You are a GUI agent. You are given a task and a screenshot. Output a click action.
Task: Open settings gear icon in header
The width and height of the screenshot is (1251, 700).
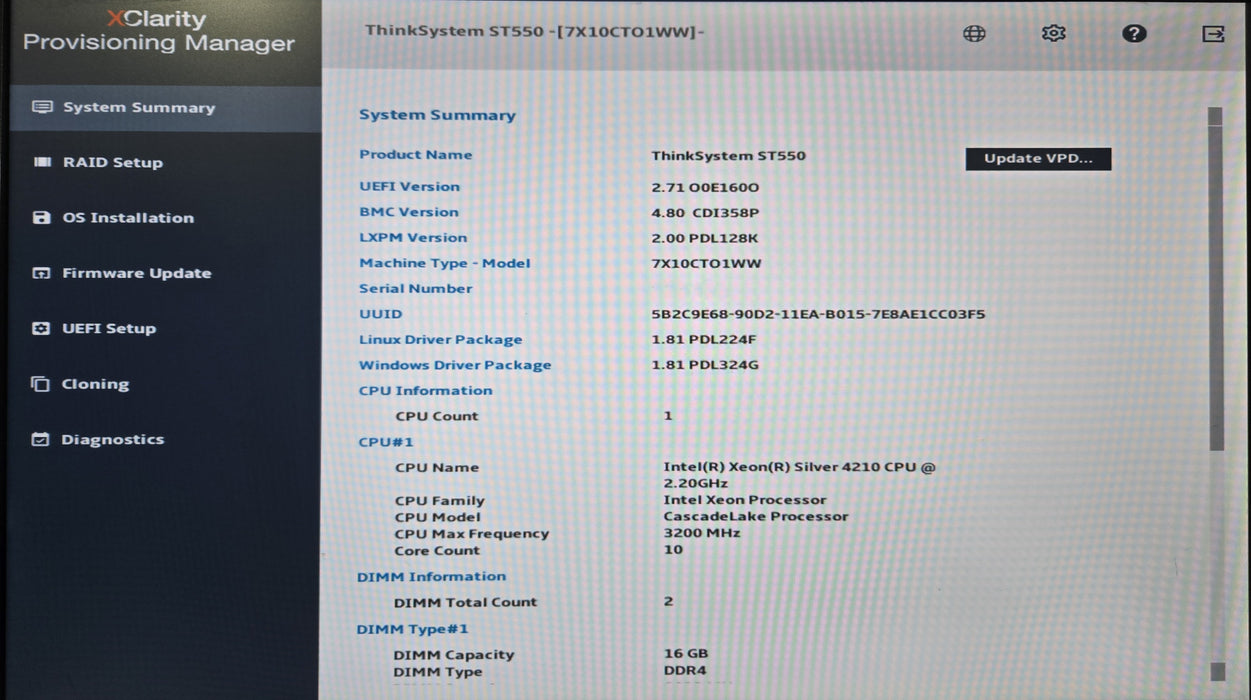1053,33
